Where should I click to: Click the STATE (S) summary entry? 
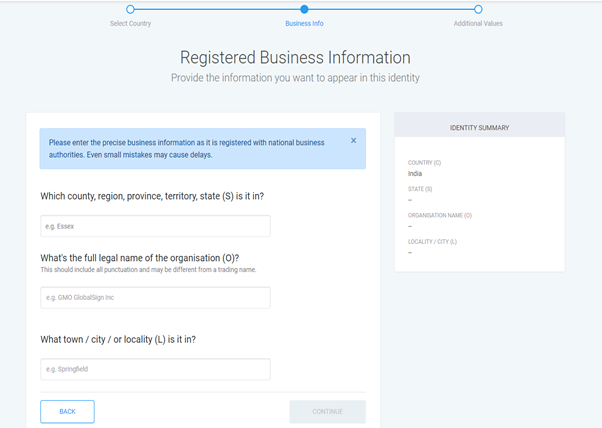click(x=420, y=189)
